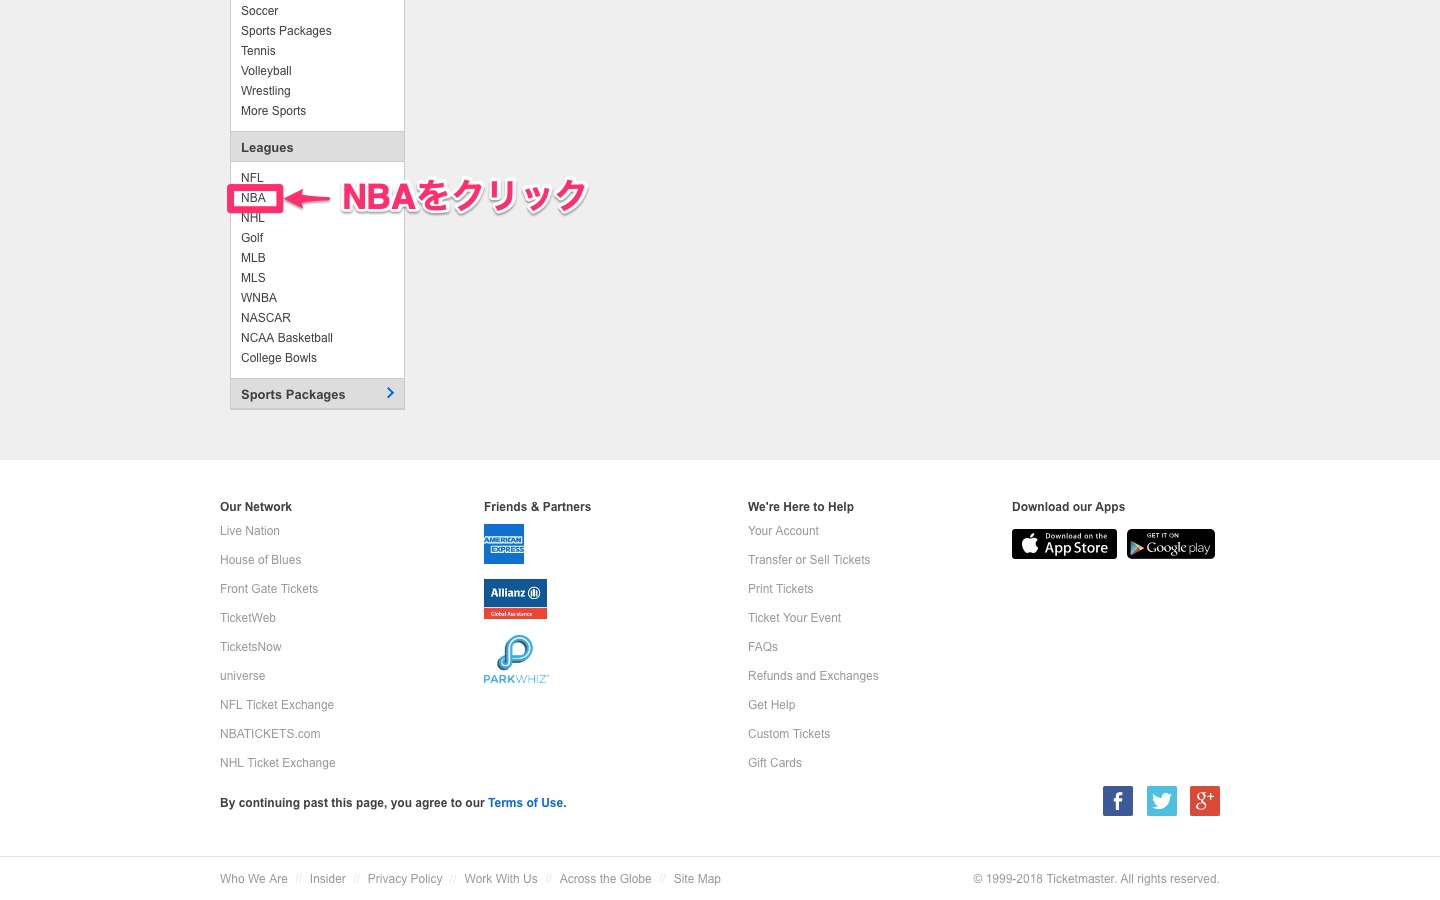Image resolution: width=1440 pixels, height=900 pixels.
Task: Open Transfer or Sell Tickets link
Action: point(809,560)
